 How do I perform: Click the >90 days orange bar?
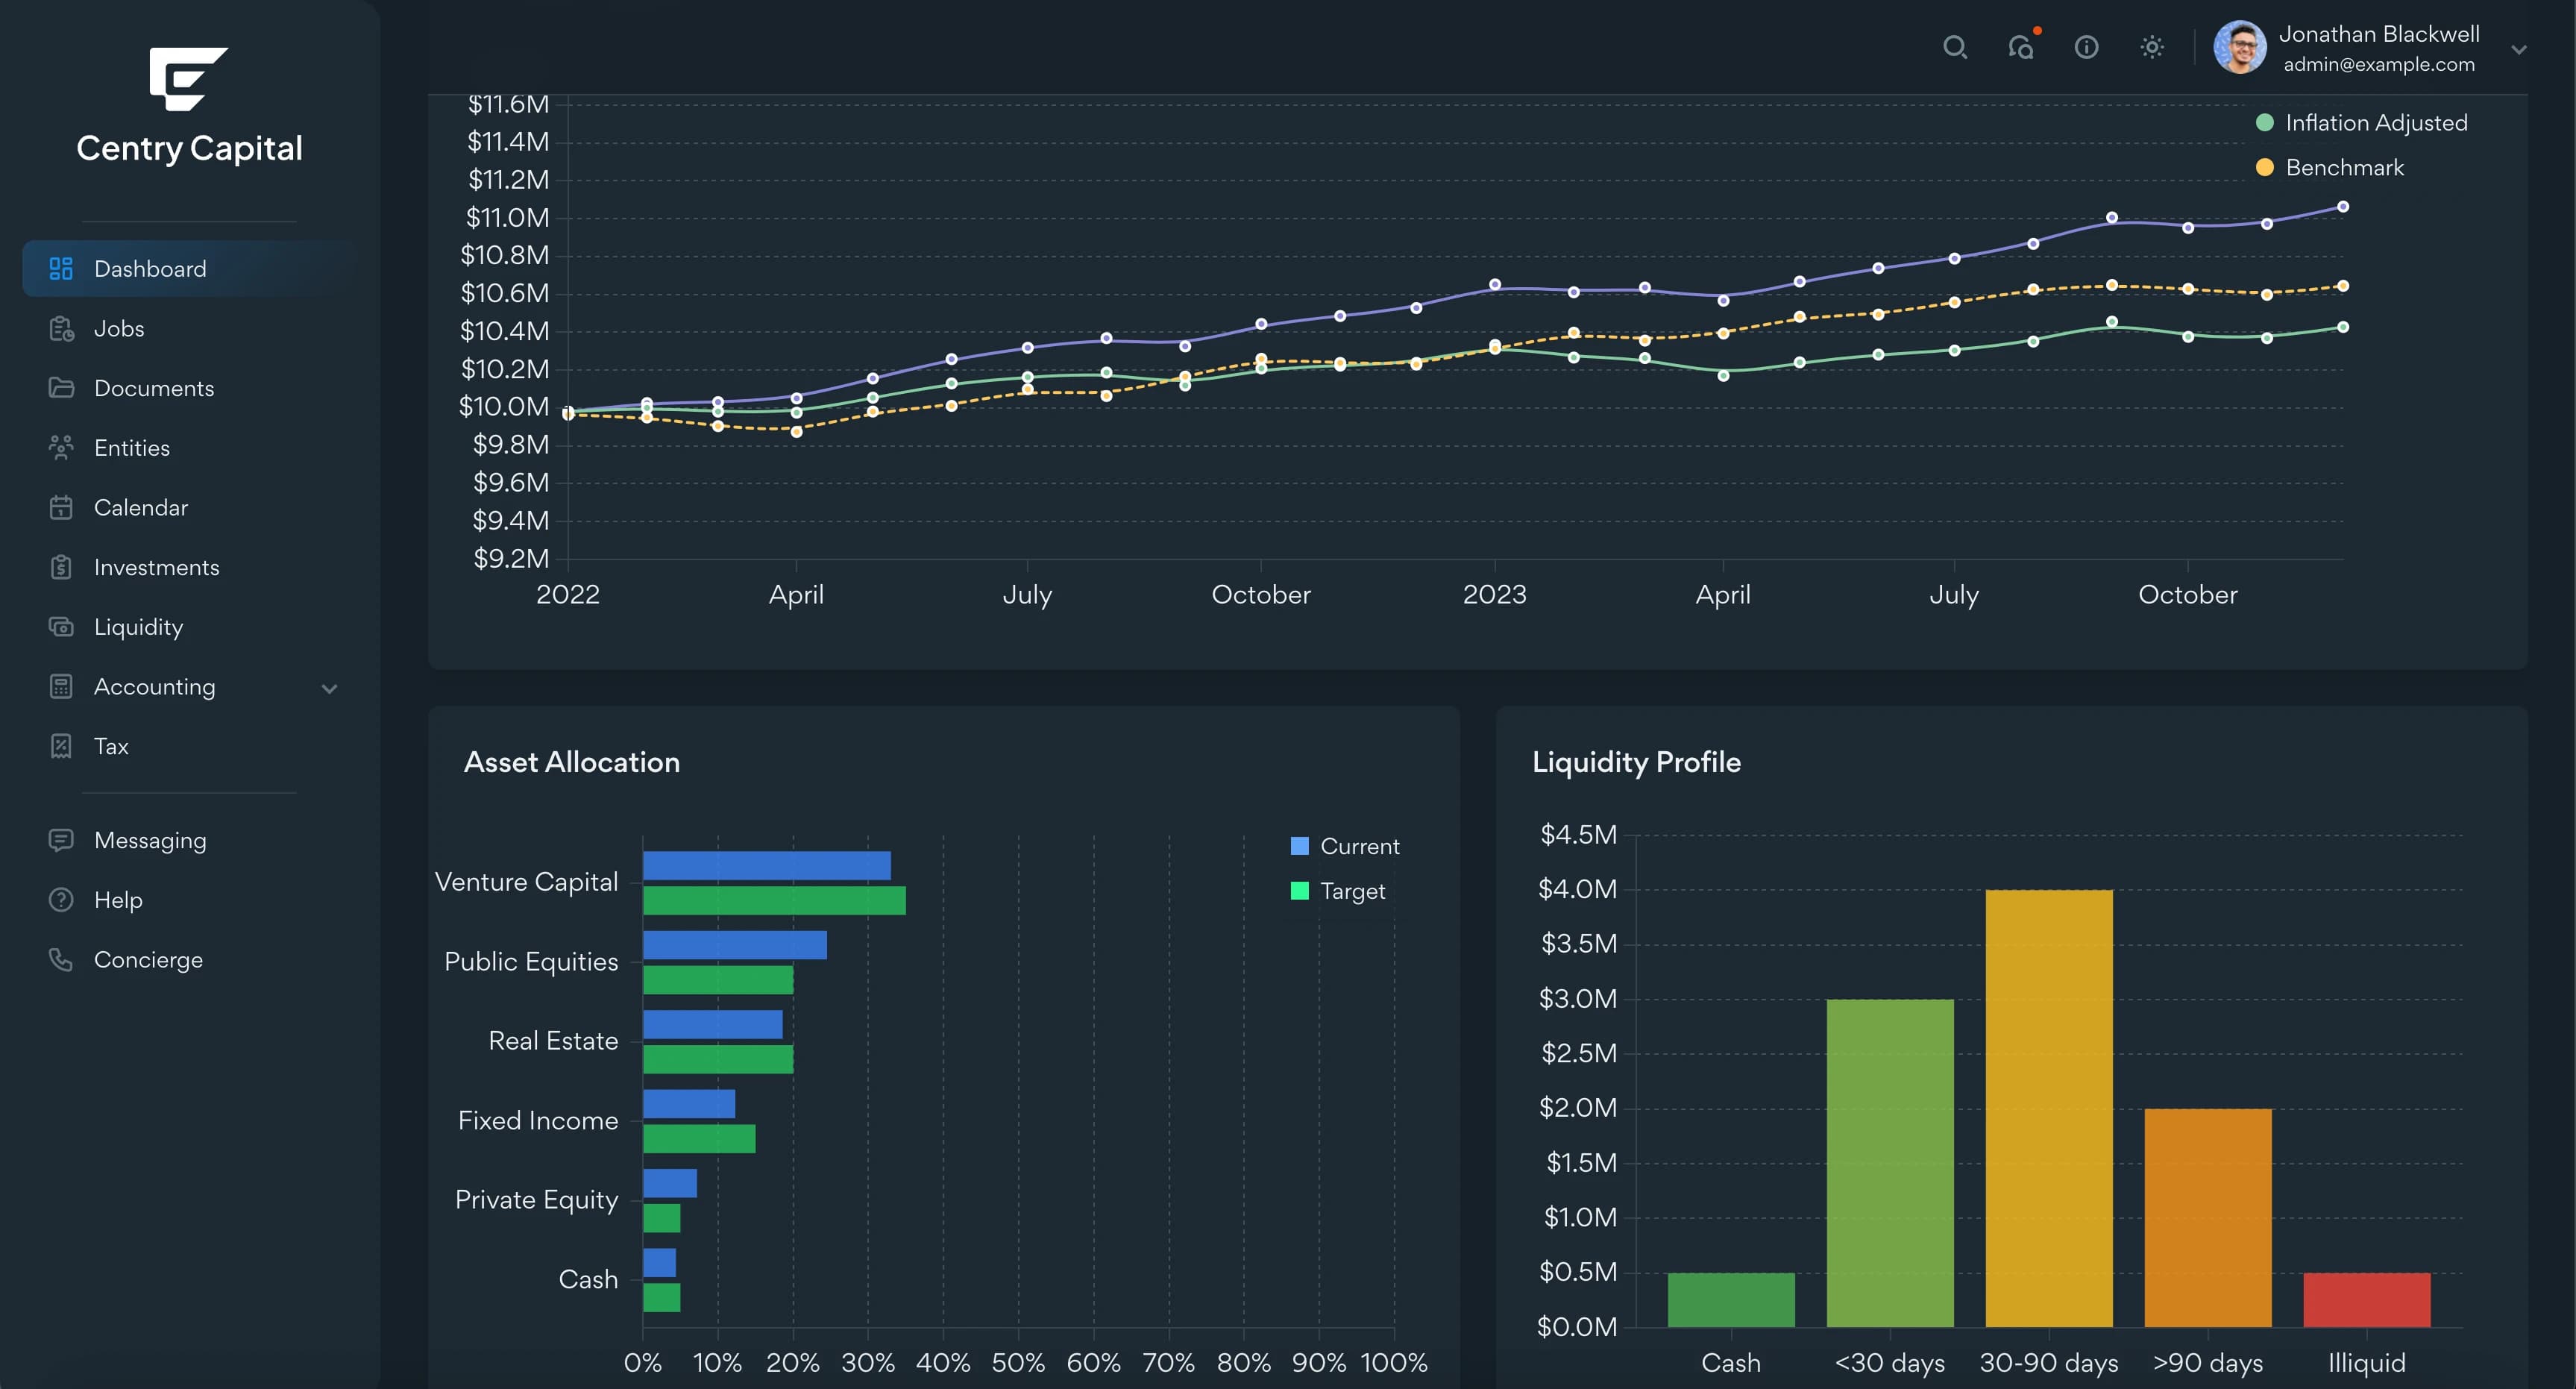(2208, 1218)
